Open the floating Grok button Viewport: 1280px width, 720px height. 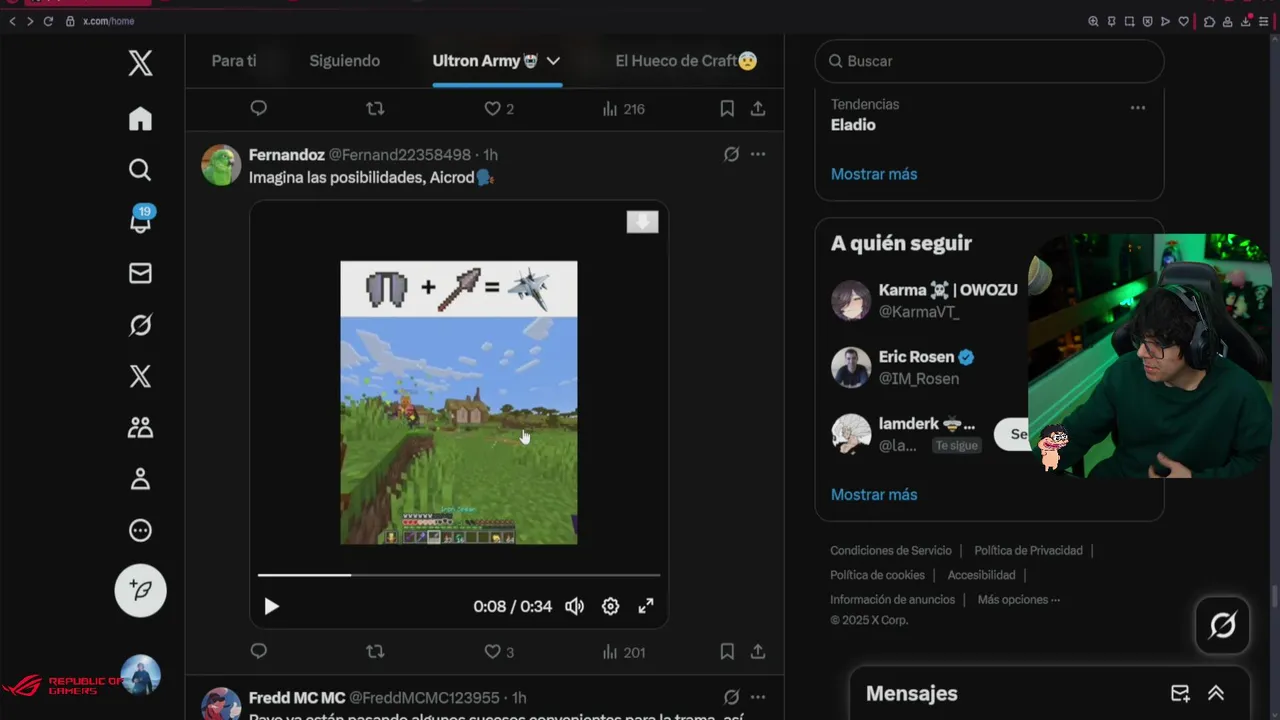coord(1222,626)
